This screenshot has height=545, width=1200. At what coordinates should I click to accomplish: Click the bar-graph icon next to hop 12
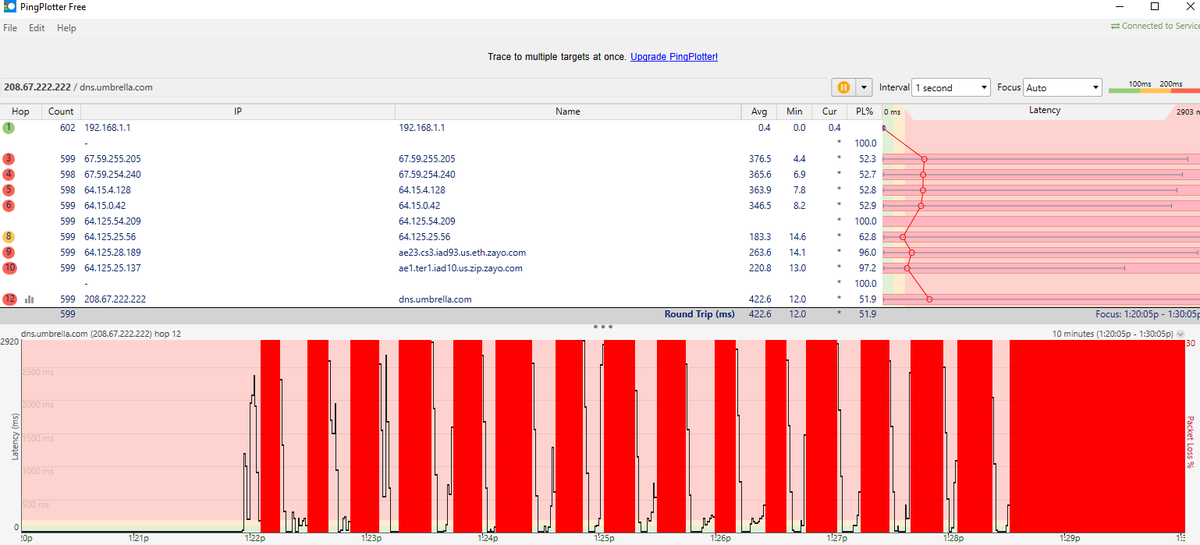pos(29,299)
